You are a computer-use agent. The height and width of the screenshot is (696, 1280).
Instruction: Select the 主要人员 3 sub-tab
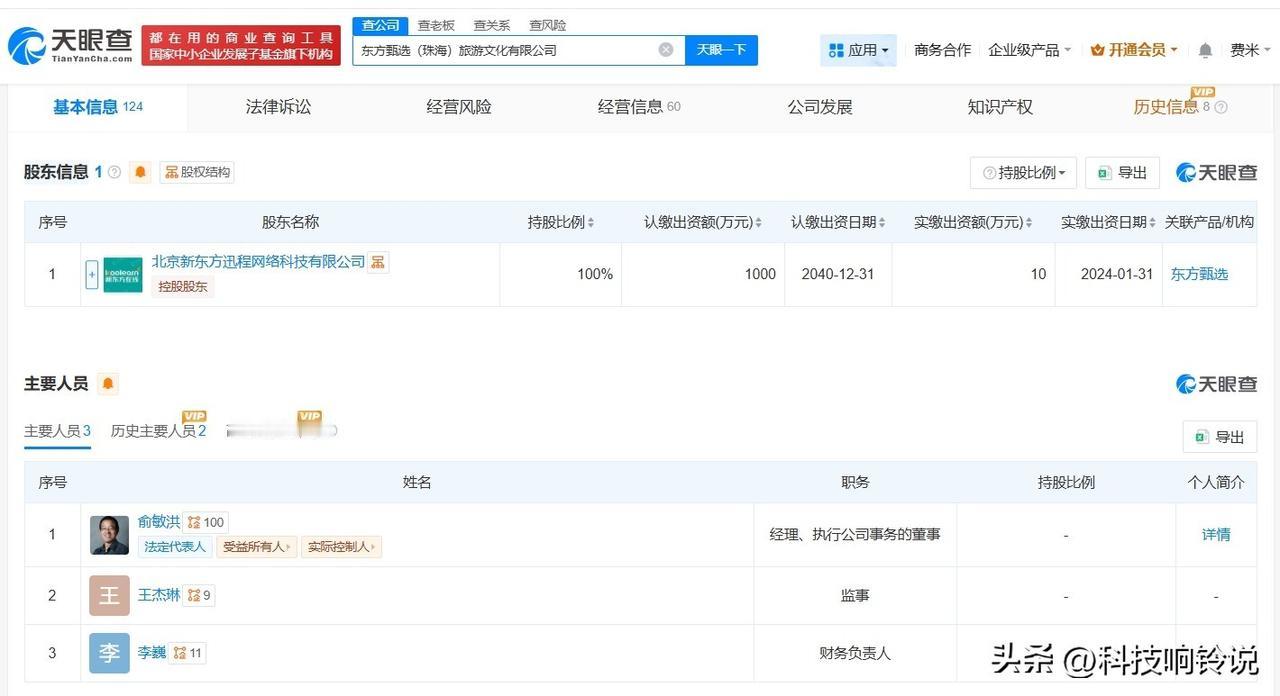57,431
